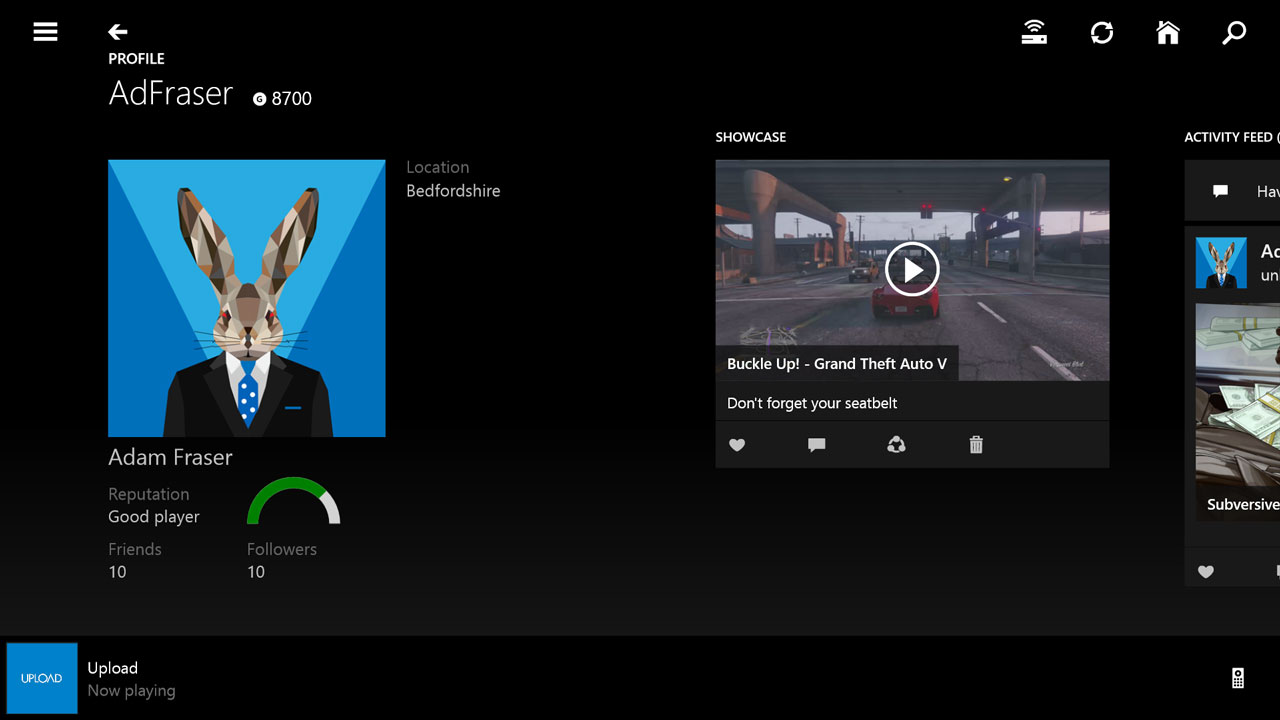Screen dimensions: 1280x720
Task: Like the Buckle Up! showcase clip
Action: 737,445
